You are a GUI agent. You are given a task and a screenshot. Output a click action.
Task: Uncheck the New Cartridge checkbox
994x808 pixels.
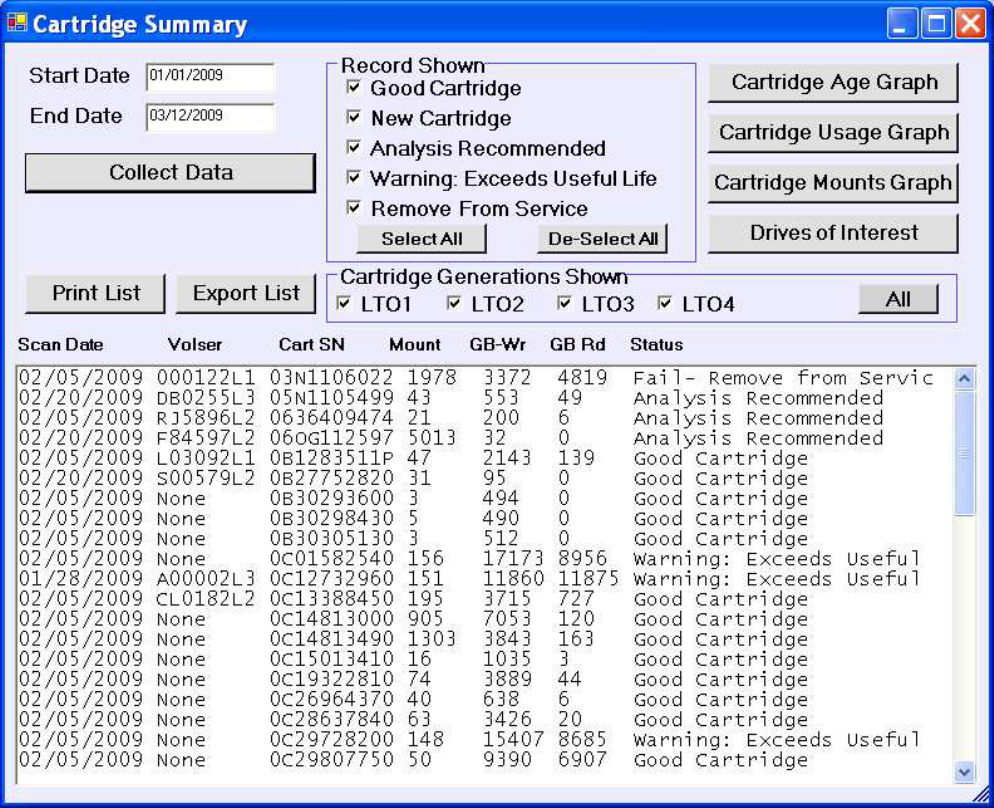tap(354, 117)
